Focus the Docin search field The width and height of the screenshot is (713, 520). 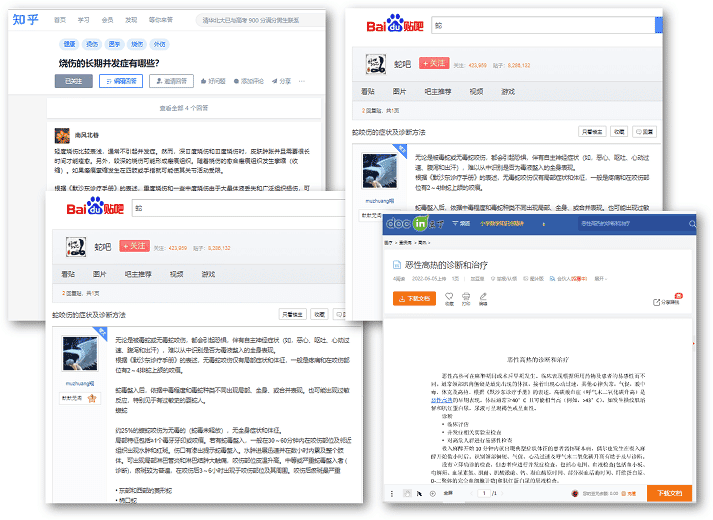pos(631,223)
